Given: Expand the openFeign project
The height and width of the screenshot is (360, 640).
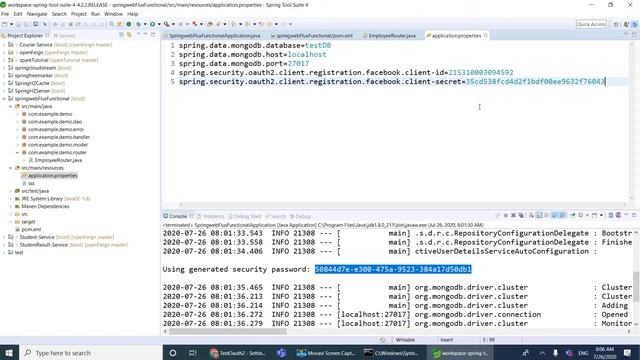Looking at the screenshot, I should 4,52.
